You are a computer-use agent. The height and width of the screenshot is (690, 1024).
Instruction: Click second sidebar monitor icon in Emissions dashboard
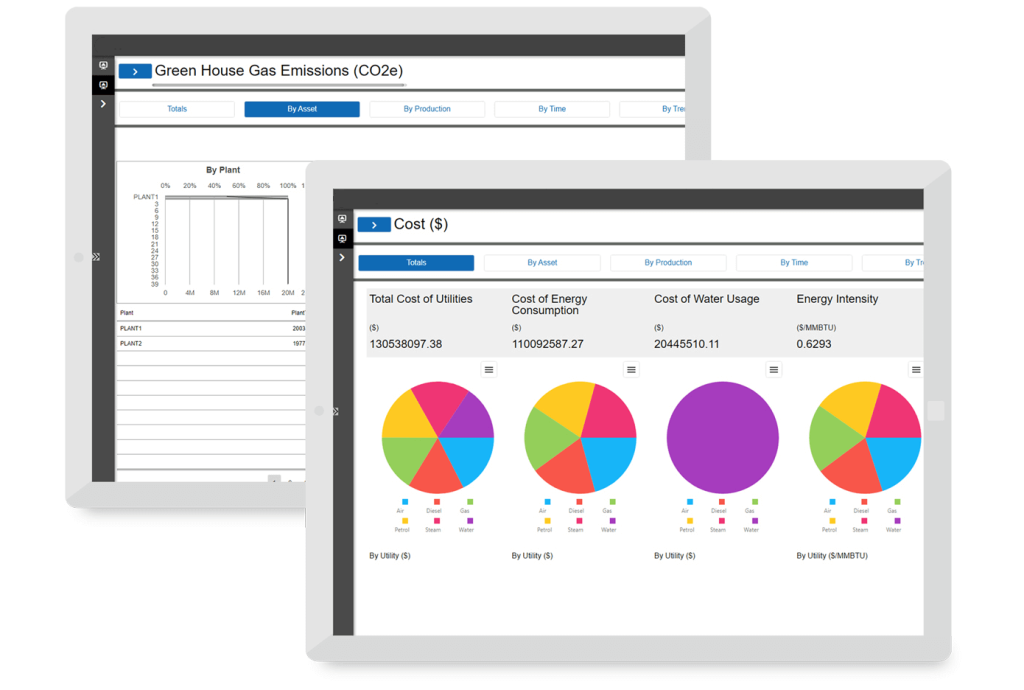coord(103,85)
